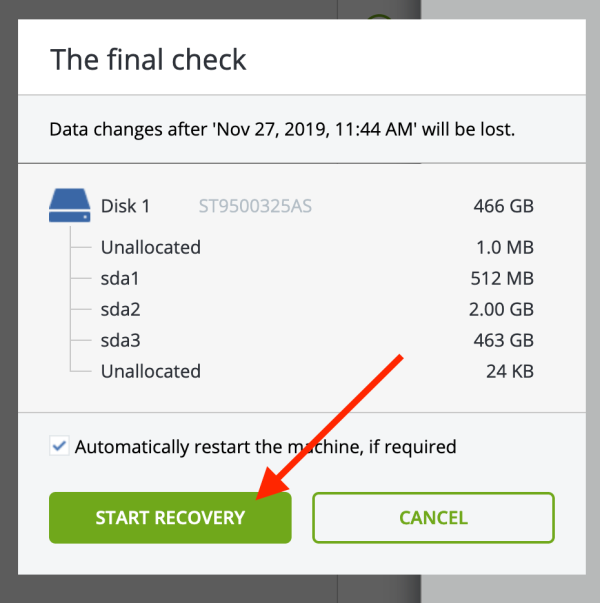Click the 2.00 GB size value

click(x=501, y=310)
